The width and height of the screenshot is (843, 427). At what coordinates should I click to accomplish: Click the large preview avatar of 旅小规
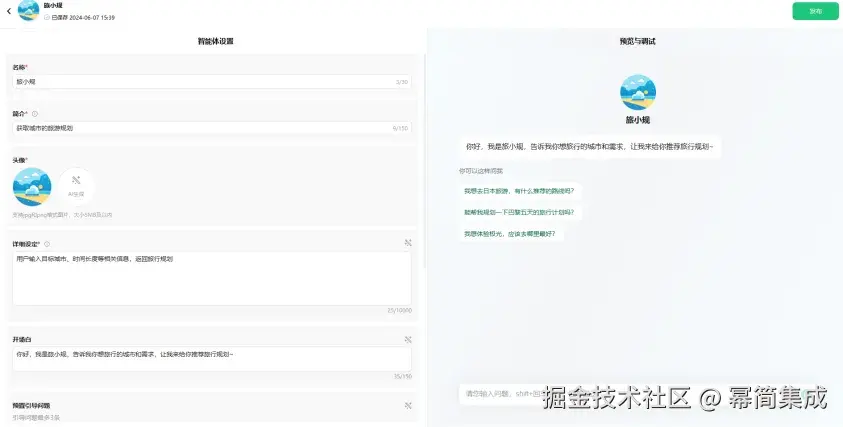point(638,92)
